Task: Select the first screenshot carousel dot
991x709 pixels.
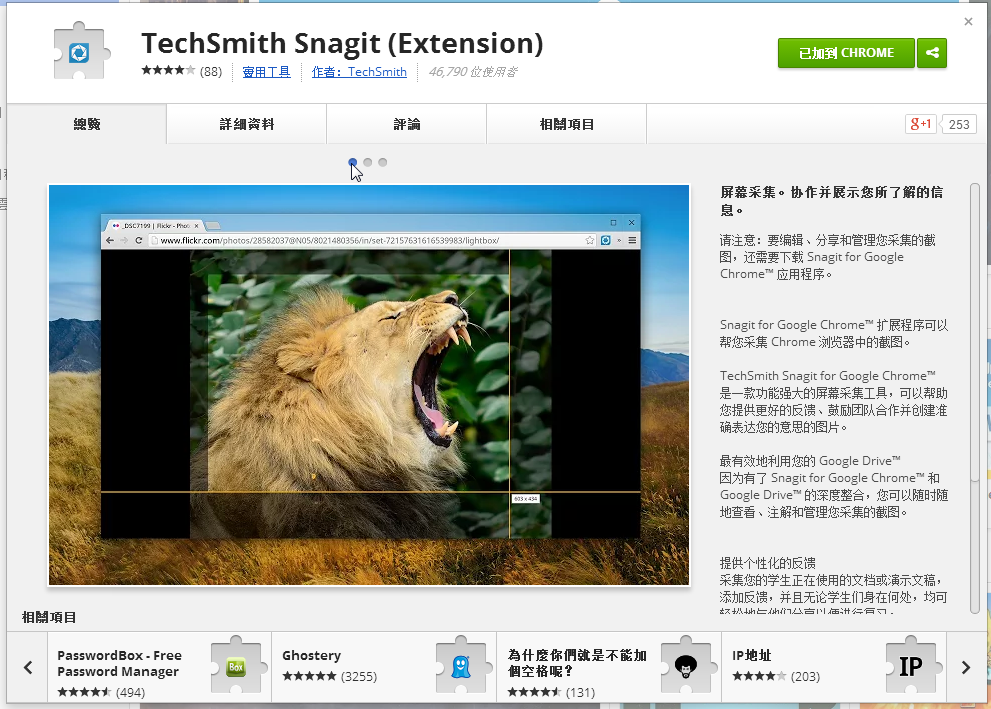Action: (x=353, y=162)
